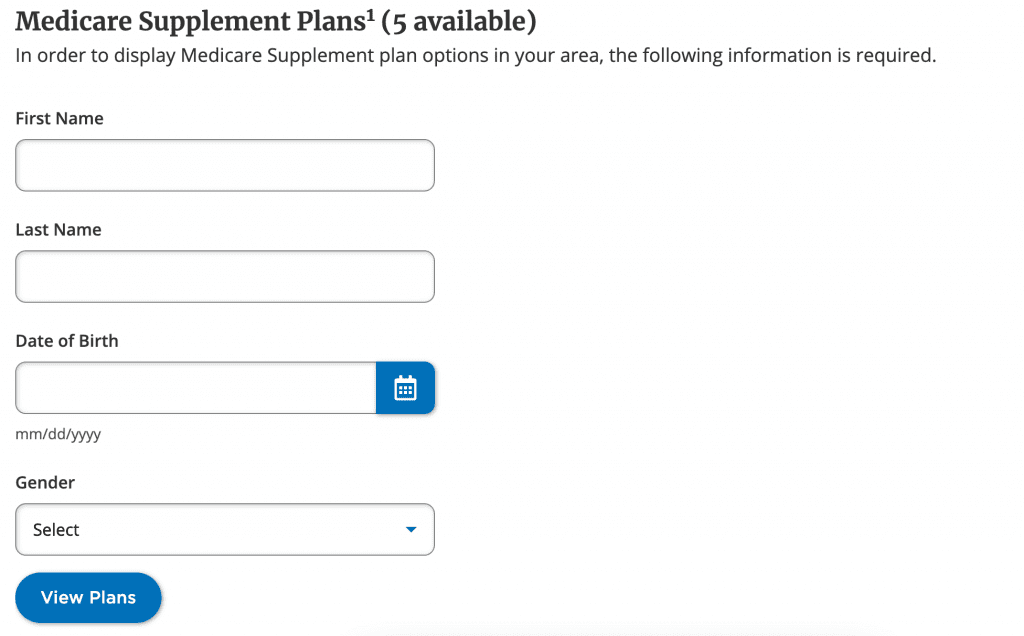Select the empty First Name entry box
This screenshot has height=636, width=1024.
pos(225,165)
